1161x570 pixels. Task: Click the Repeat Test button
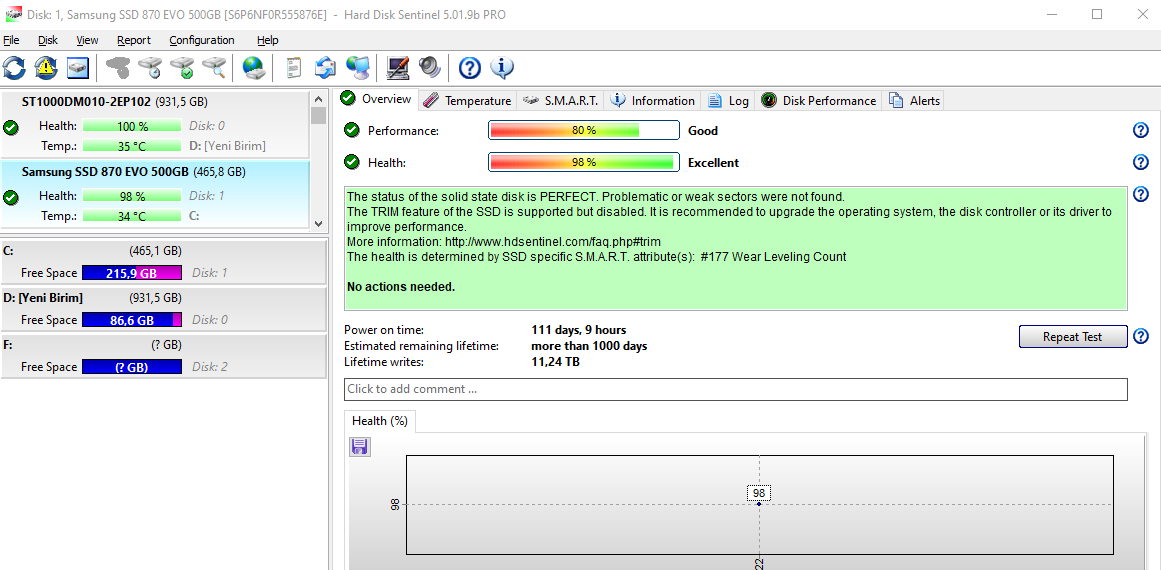click(x=1073, y=336)
